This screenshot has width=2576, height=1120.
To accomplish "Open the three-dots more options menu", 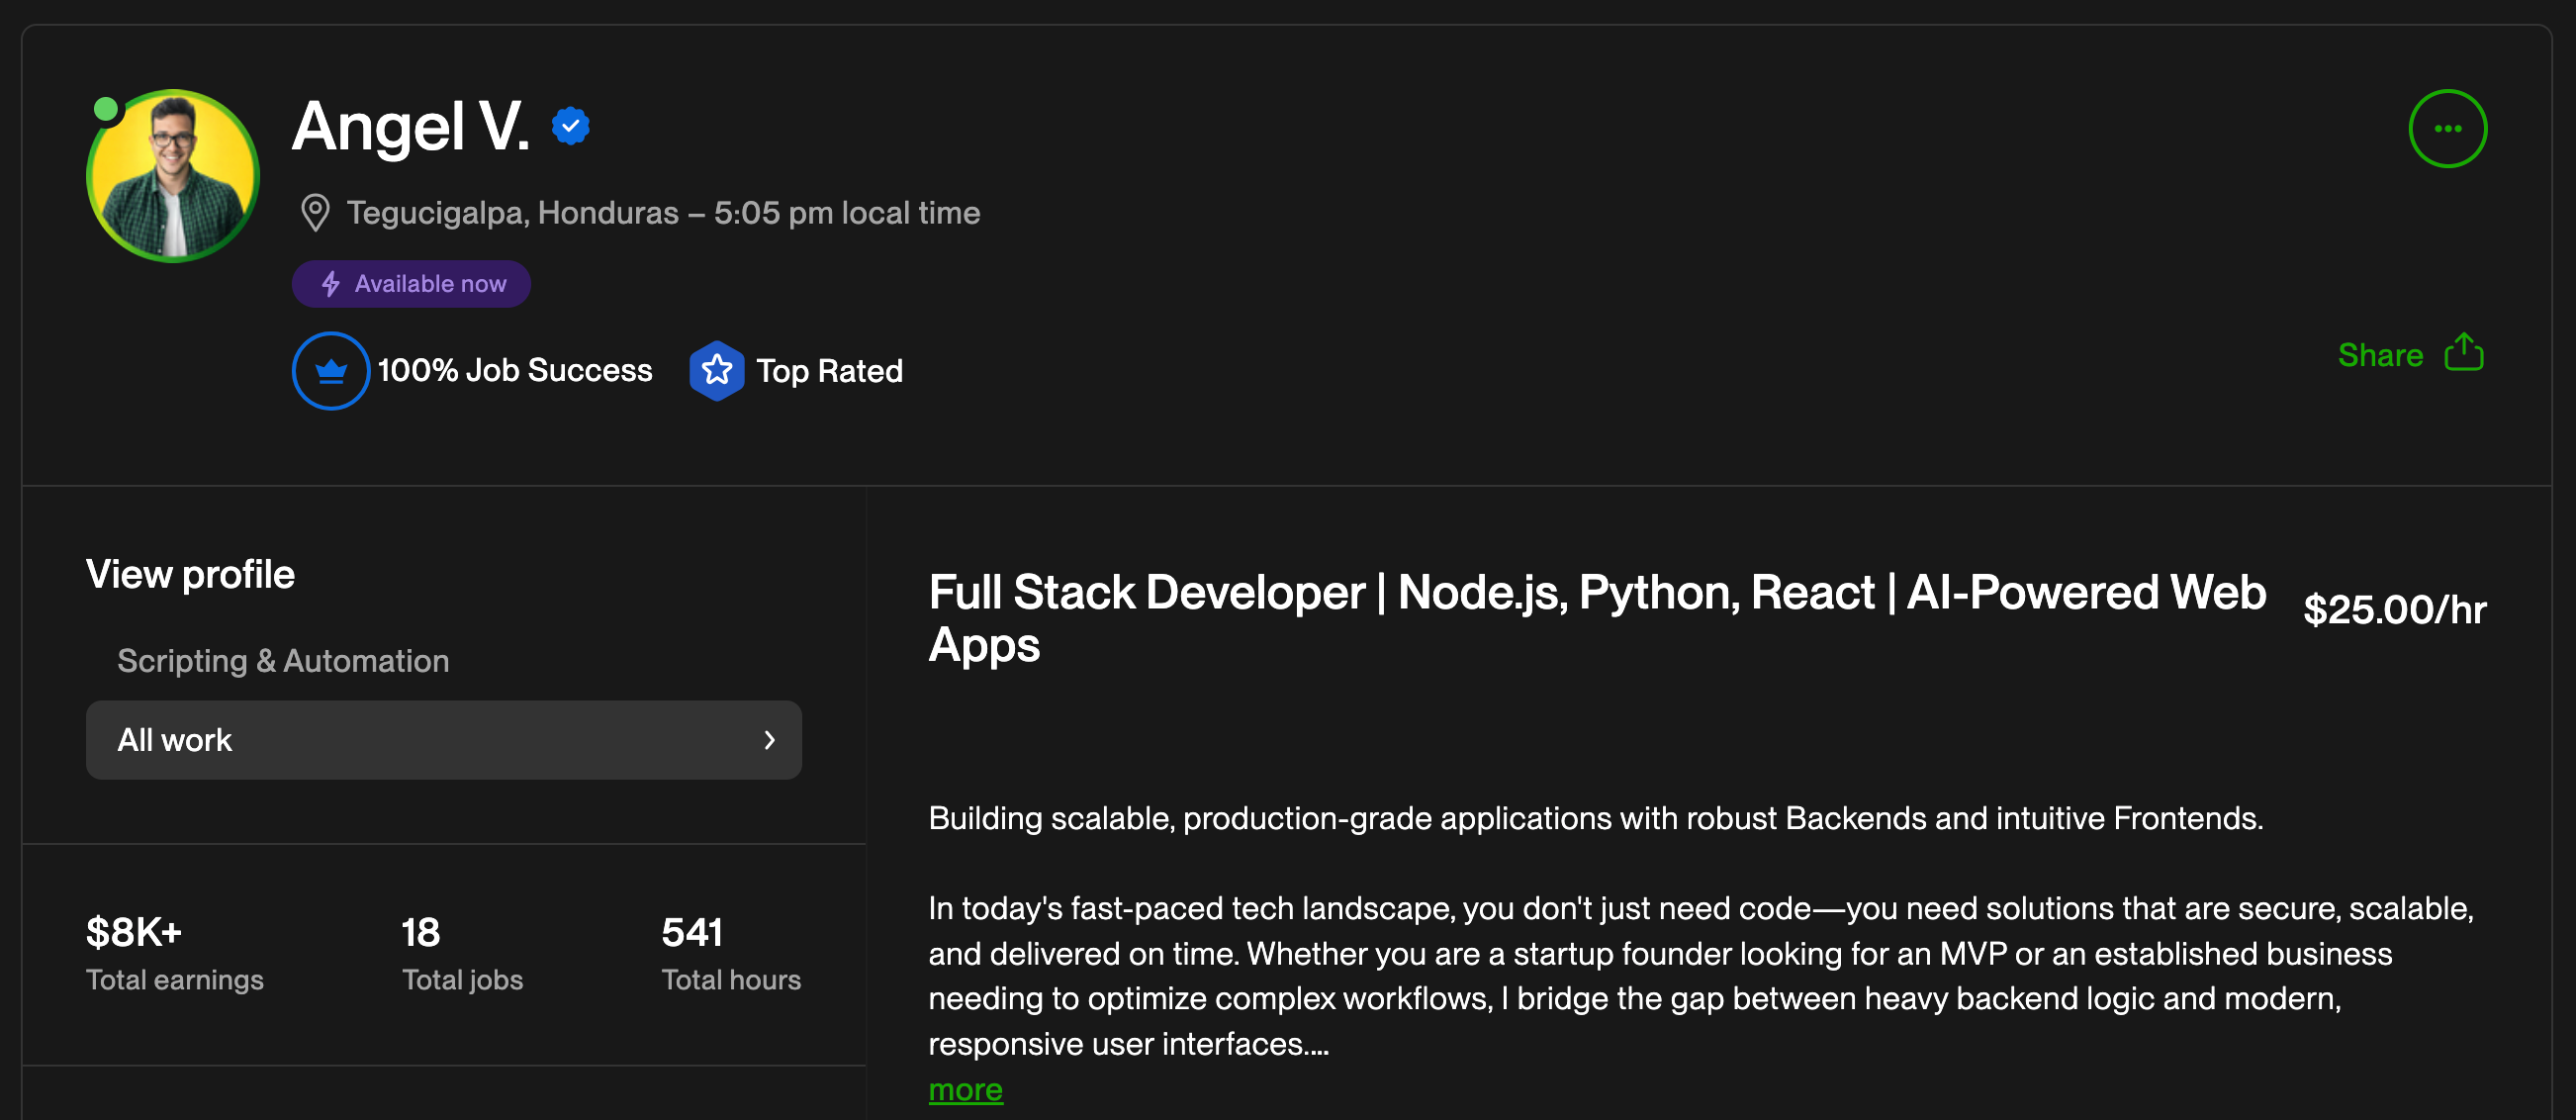I will tap(2446, 129).
